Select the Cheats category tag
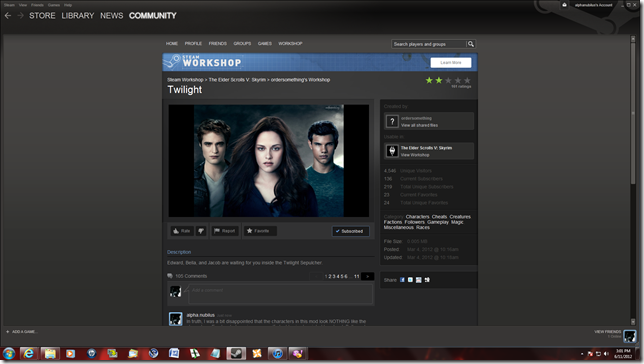 (x=439, y=217)
